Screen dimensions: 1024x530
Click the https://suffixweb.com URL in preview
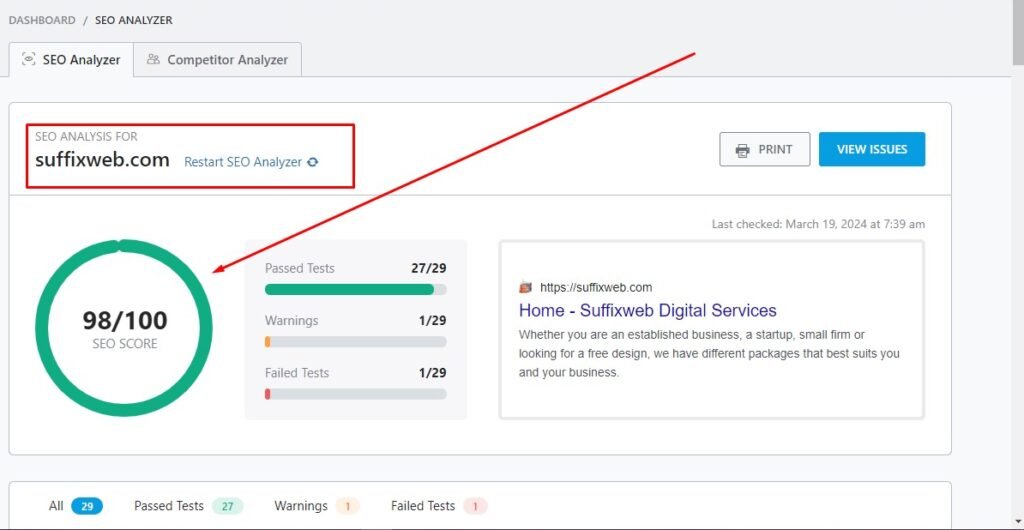click(x=596, y=287)
